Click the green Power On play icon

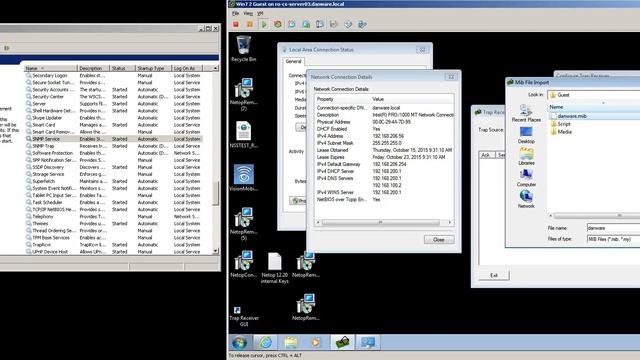pyautogui.click(x=264, y=24)
